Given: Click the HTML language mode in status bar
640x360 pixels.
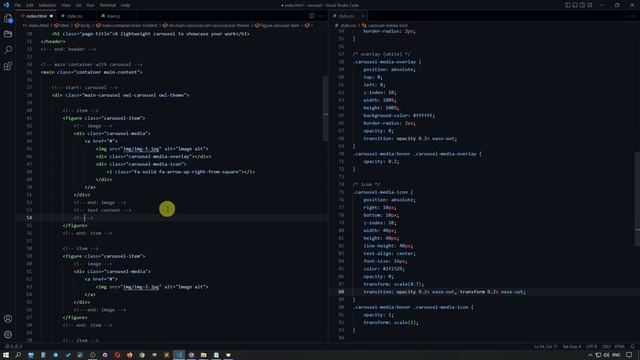Looking at the screenshot, I should [x=619, y=347].
